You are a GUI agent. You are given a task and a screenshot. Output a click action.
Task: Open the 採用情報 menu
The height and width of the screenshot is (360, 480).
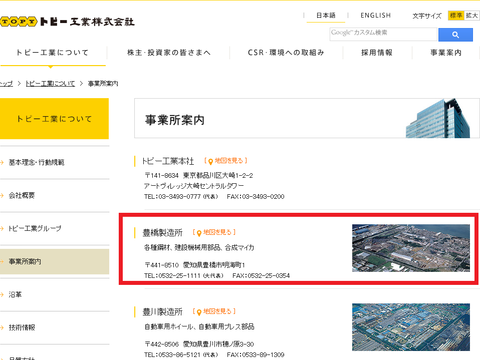[x=377, y=53]
